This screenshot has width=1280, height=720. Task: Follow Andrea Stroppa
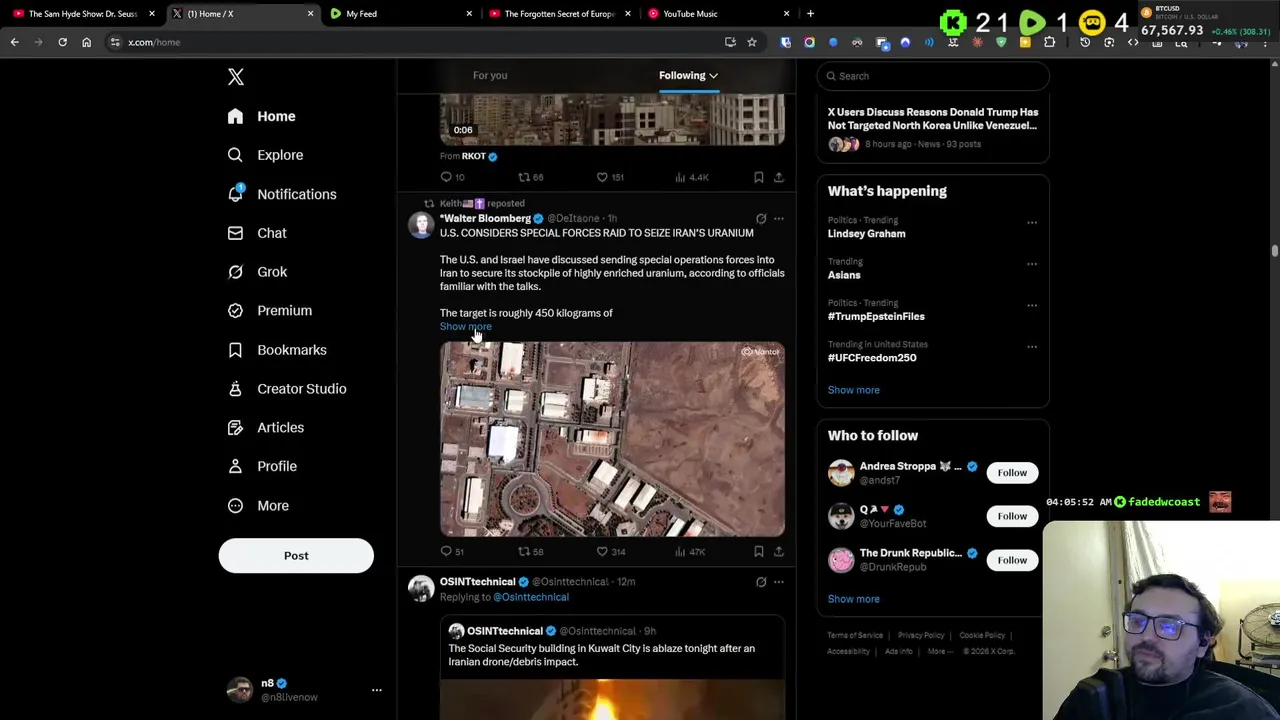(x=1012, y=473)
